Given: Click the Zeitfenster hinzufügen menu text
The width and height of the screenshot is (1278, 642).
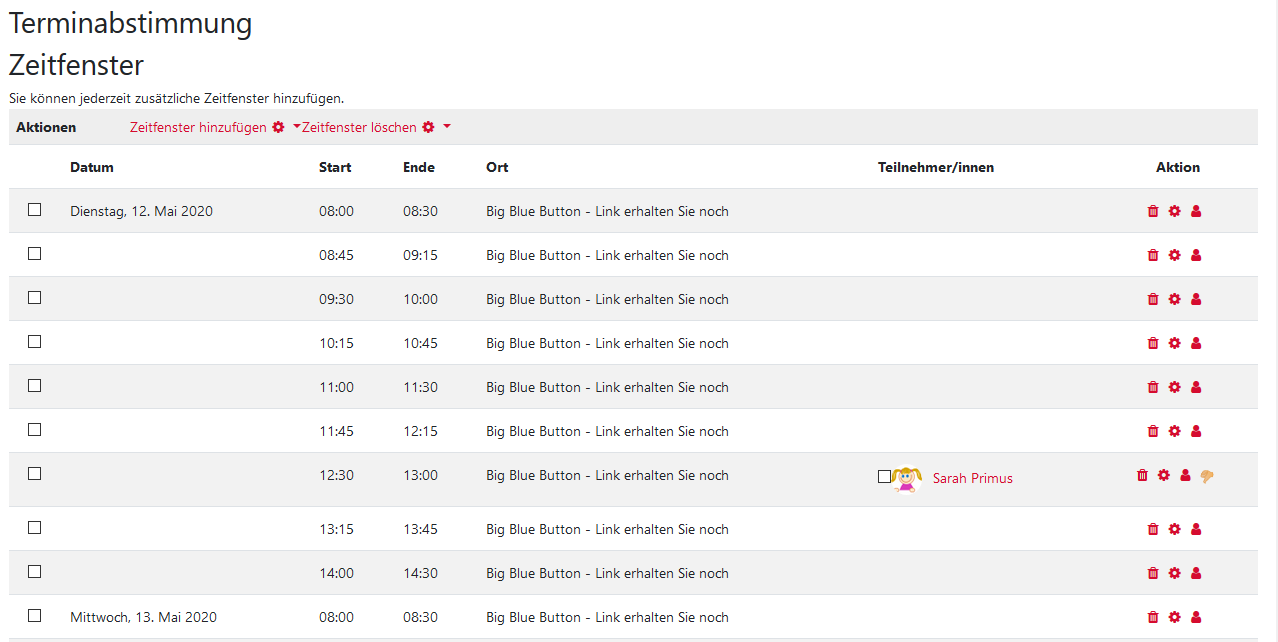Looking at the screenshot, I should [198, 127].
